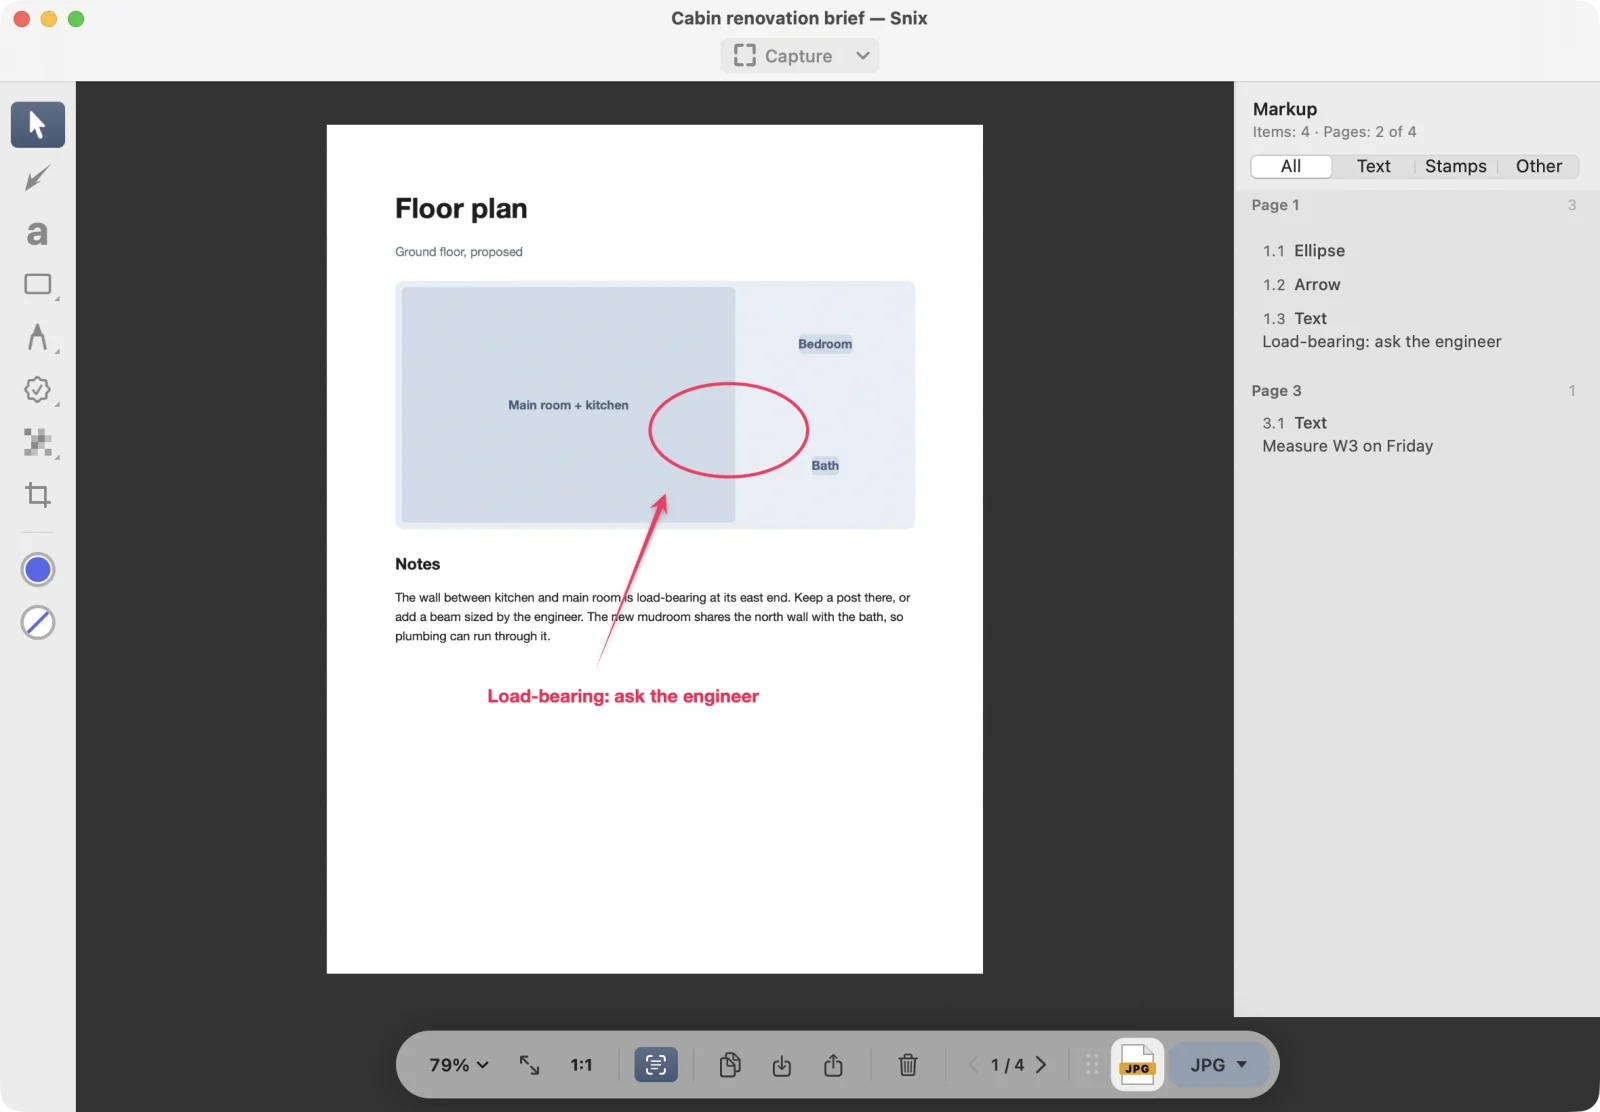Open the 79% zoom level dropdown
The width and height of the screenshot is (1600, 1112).
(x=459, y=1065)
